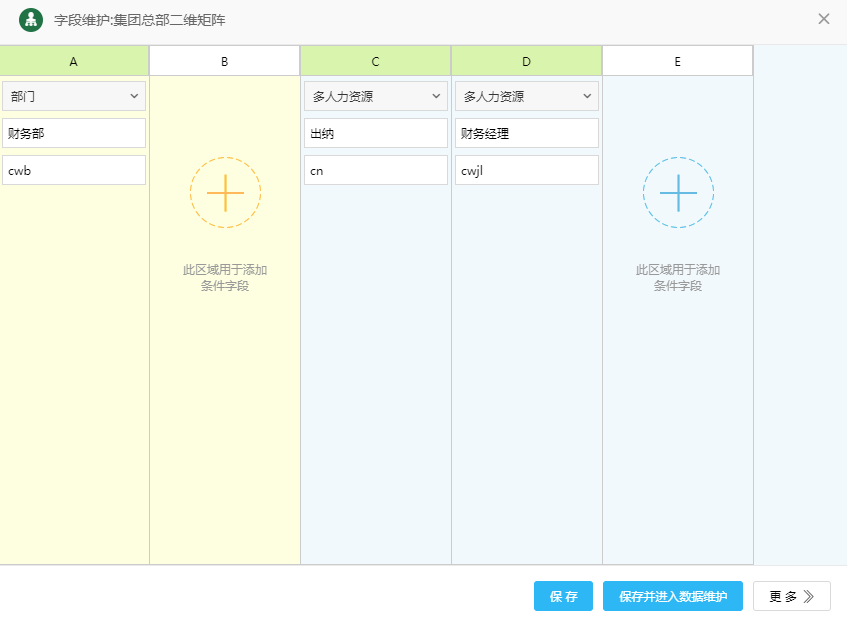Image resolution: width=847 pixels, height=621 pixels.
Task: Select column E header
Action: 678,61
